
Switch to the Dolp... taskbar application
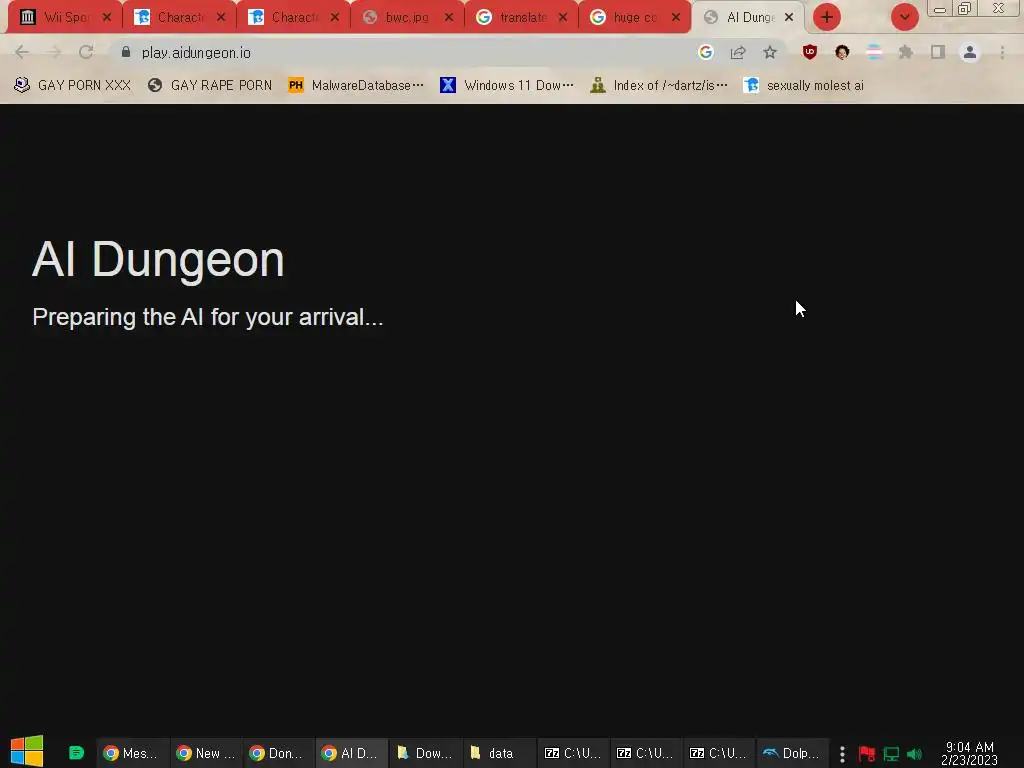(x=792, y=753)
